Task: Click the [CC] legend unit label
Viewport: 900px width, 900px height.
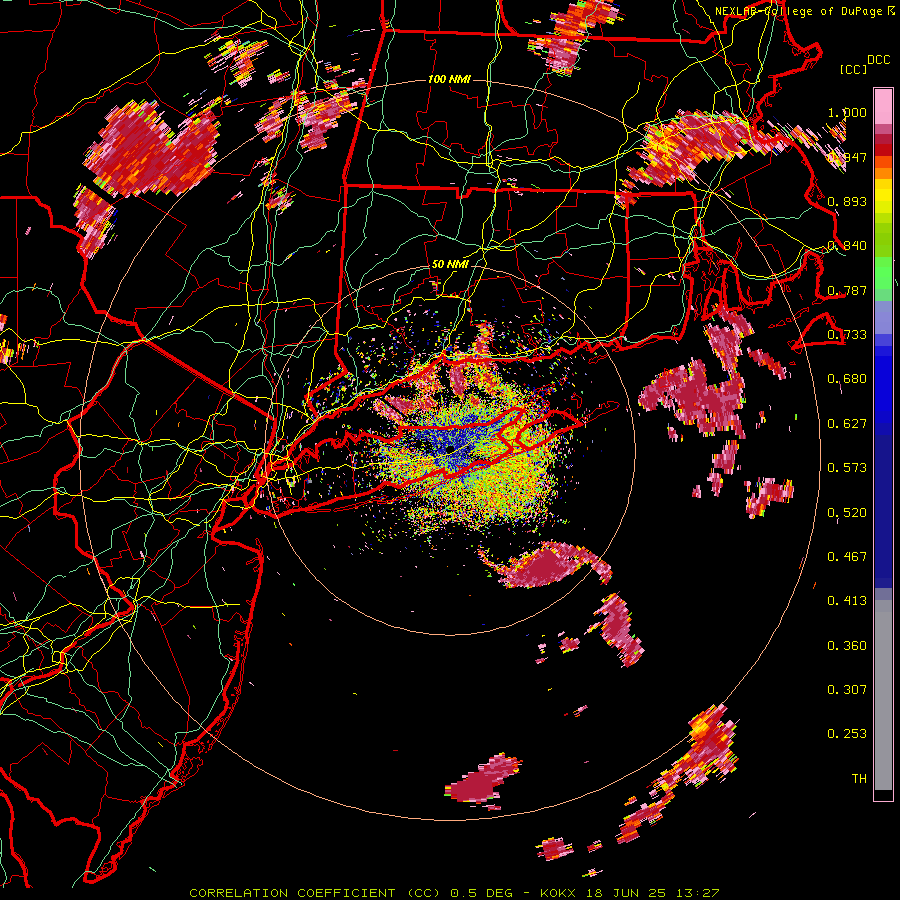Action: pos(853,69)
